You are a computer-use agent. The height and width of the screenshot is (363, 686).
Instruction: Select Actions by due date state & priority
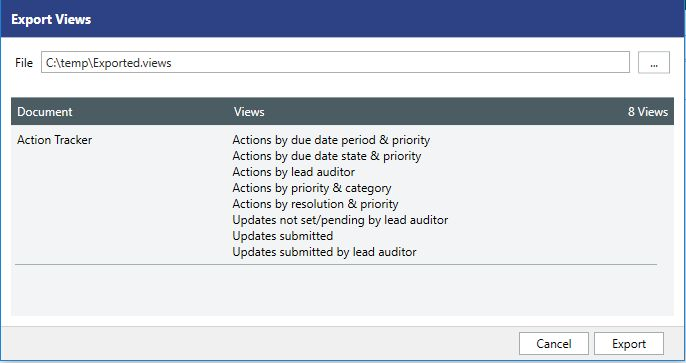pyautogui.click(x=327, y=156)
